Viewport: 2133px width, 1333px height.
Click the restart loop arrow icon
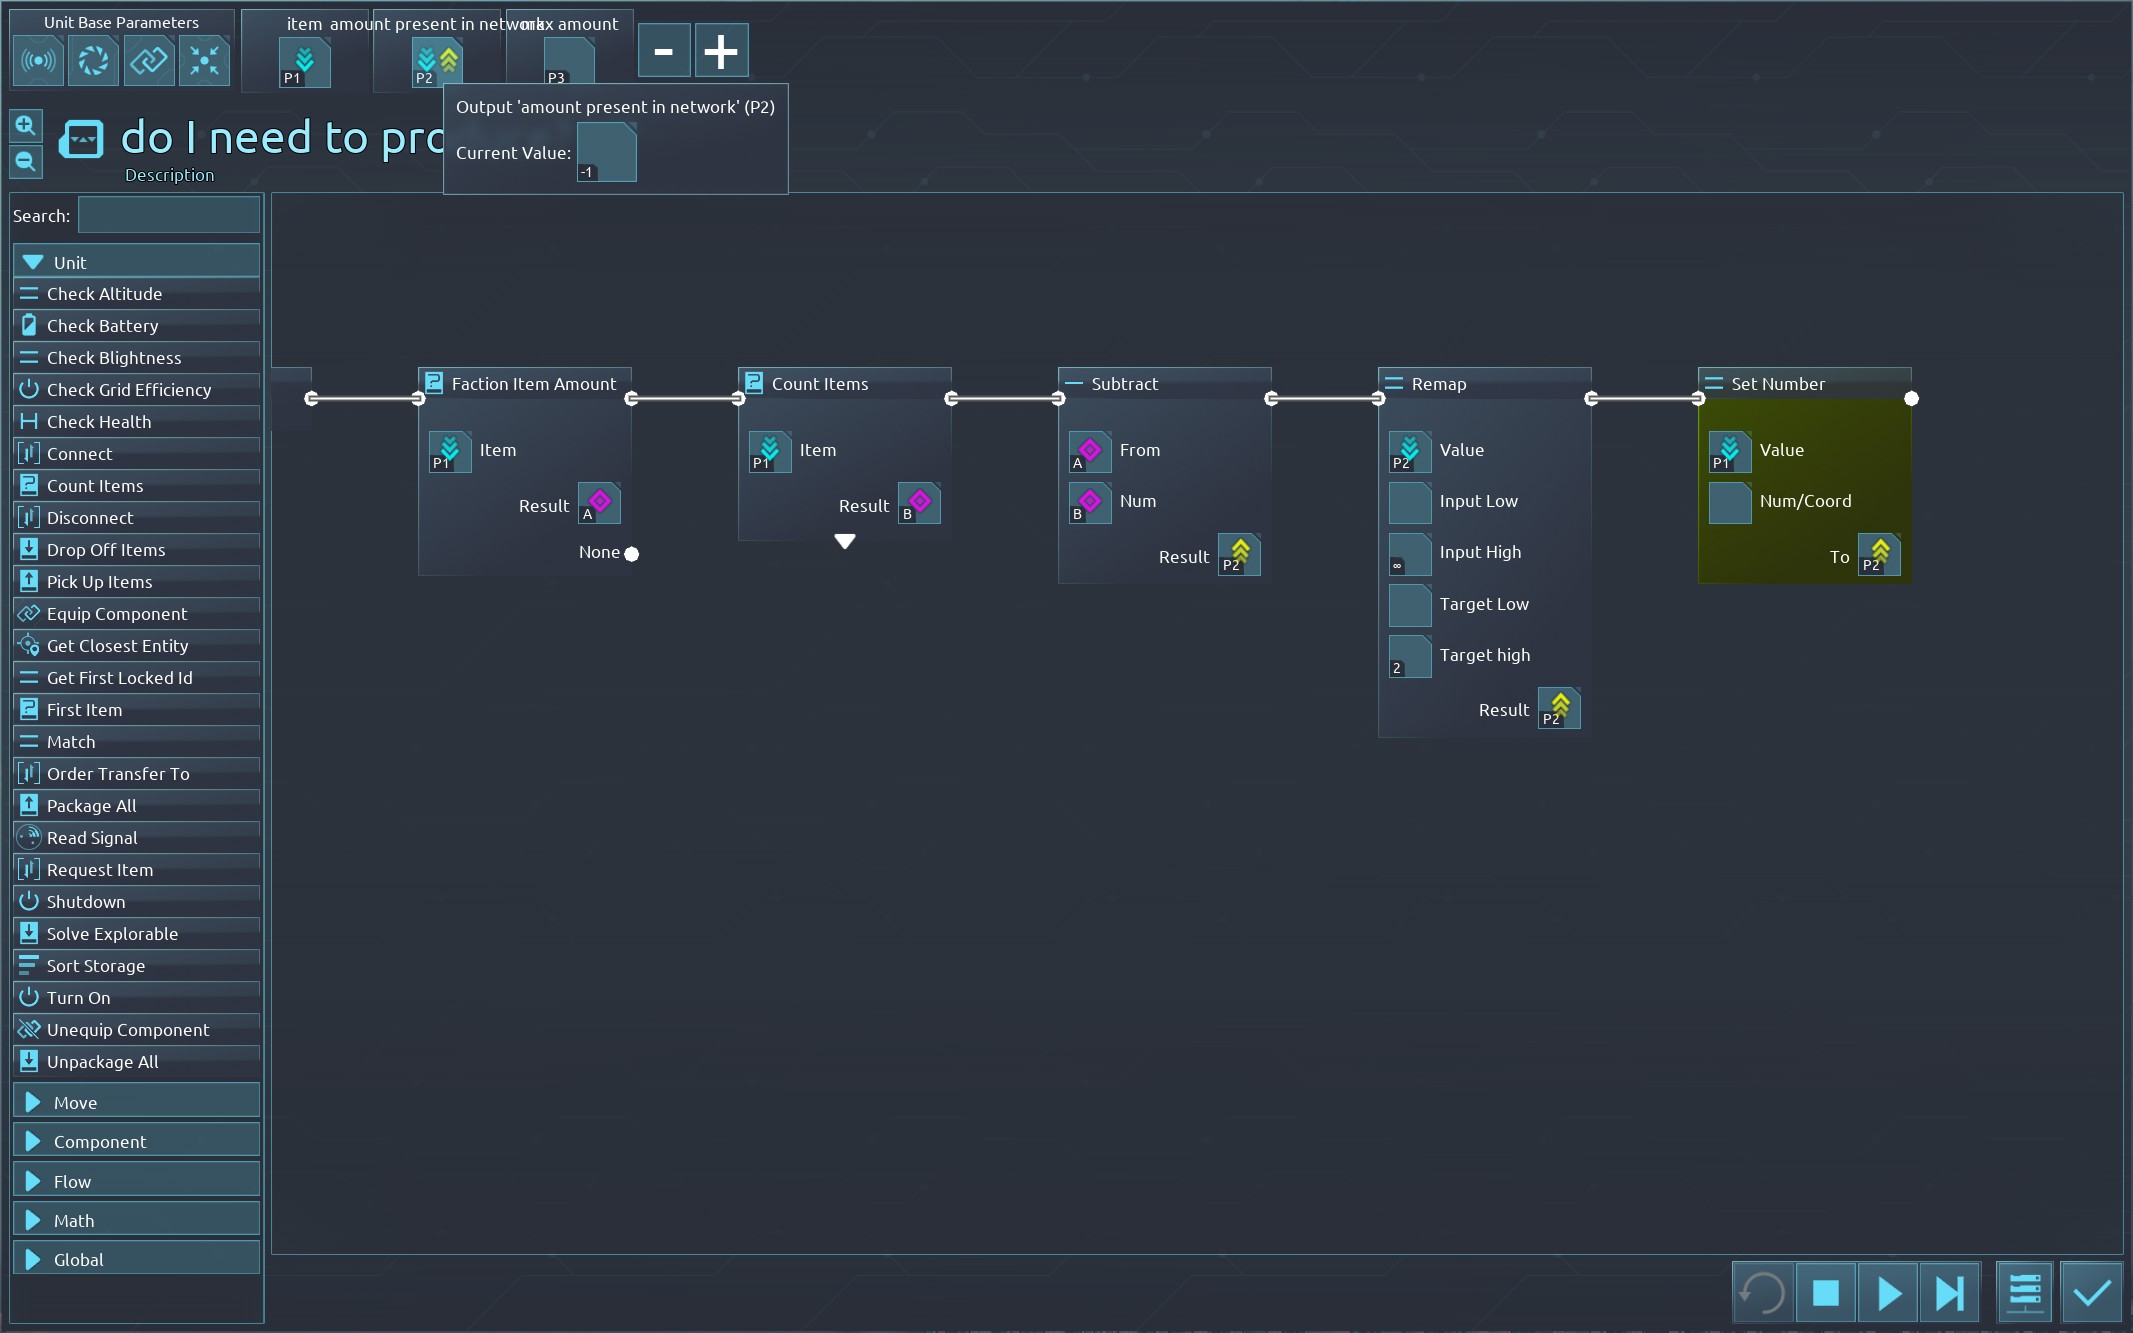tap(1762, 1293)
